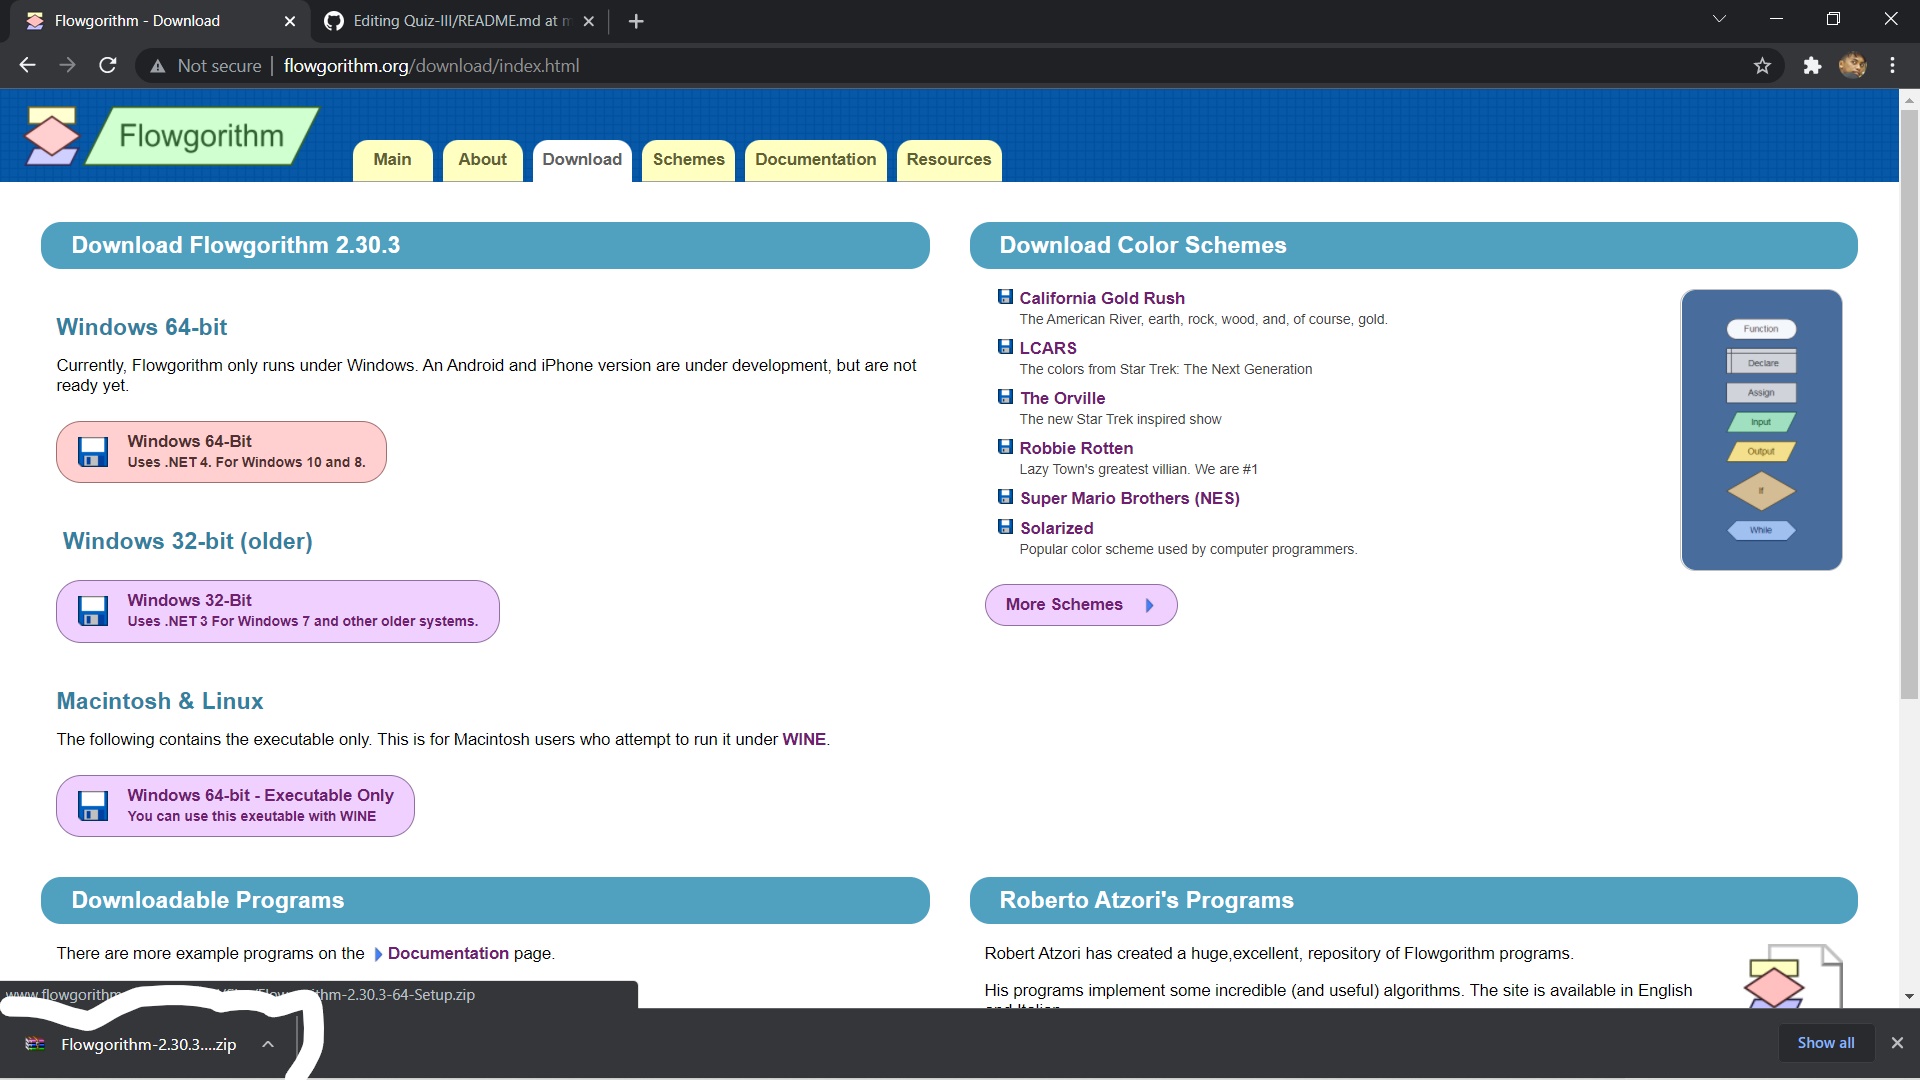Open the More Schemes button
The width and height of the screenshot is (1920, 1080).
coord(1081,605)
